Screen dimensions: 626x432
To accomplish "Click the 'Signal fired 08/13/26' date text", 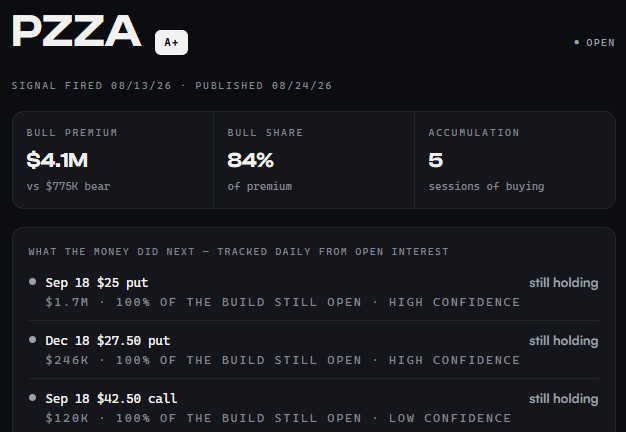I will (x=91, y=85).
